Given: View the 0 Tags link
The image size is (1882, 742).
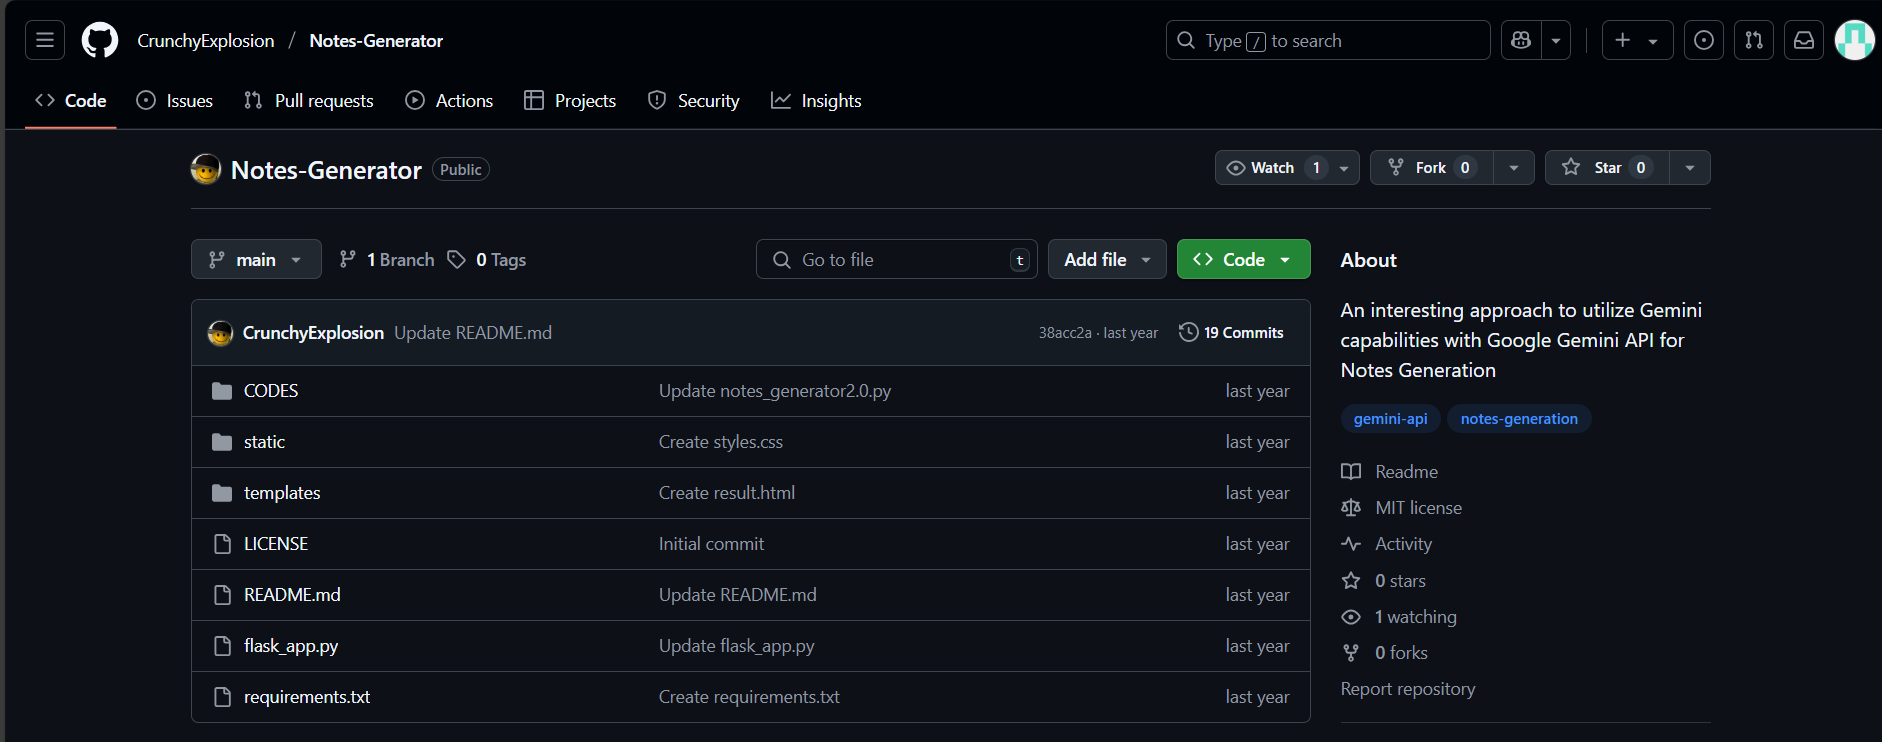Looking at the screenshot, I should (x=487, y=260).
